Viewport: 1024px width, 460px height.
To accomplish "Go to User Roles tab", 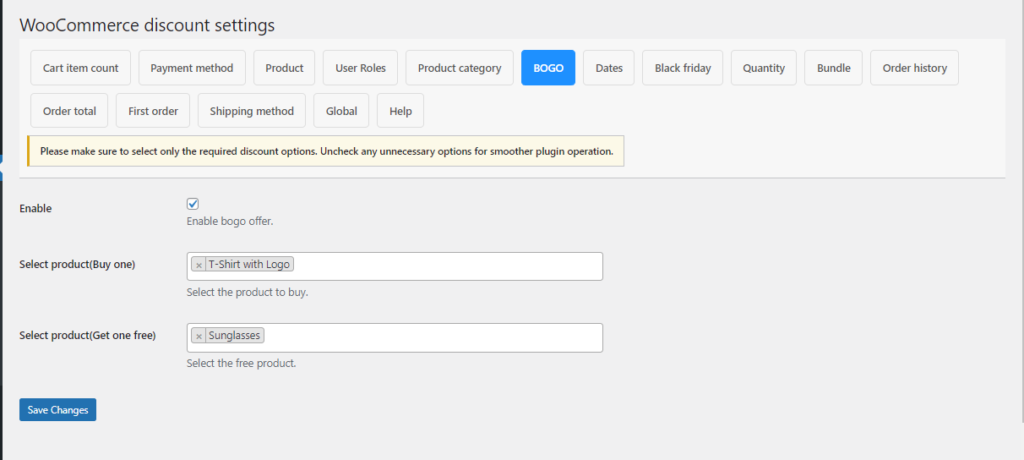I will pyautogui.click(x=360, y=68).
